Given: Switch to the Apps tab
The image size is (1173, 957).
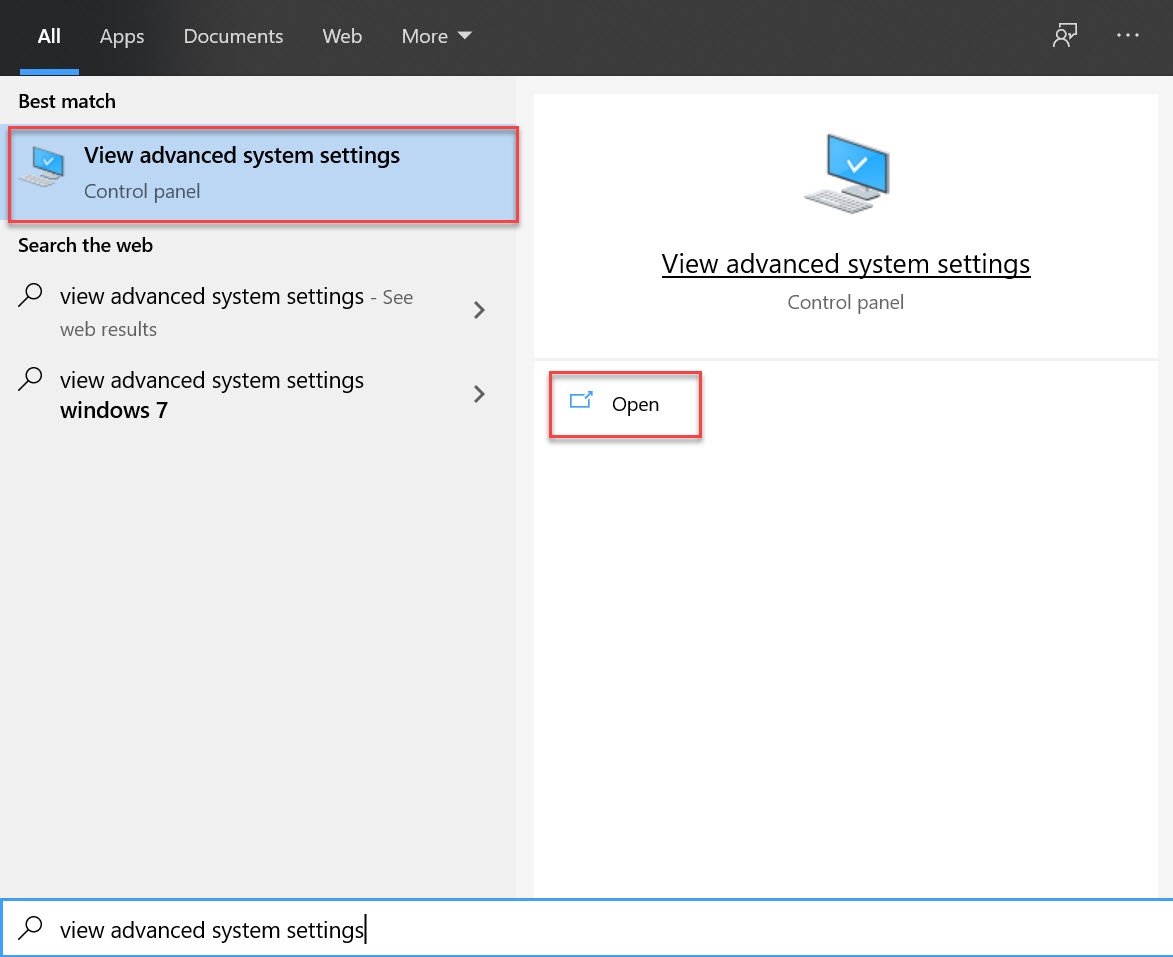Looking at the screenshot, I should (122, 37).
